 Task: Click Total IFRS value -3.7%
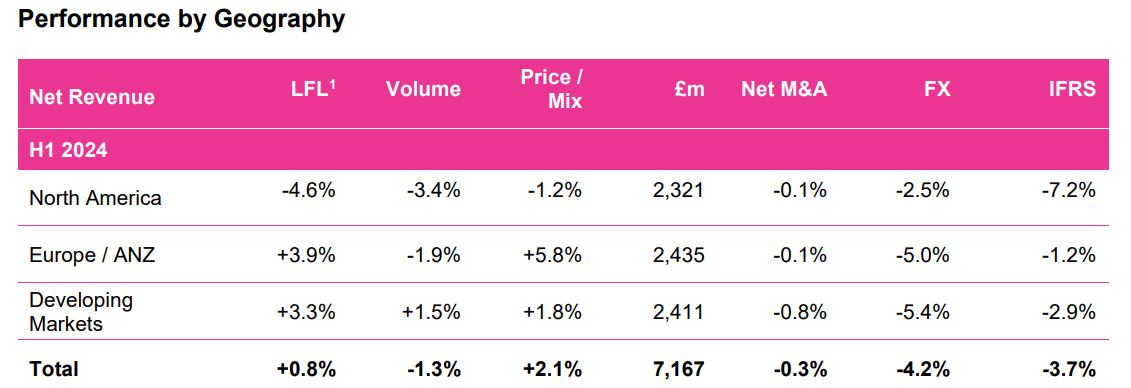tap(1069, 369)
